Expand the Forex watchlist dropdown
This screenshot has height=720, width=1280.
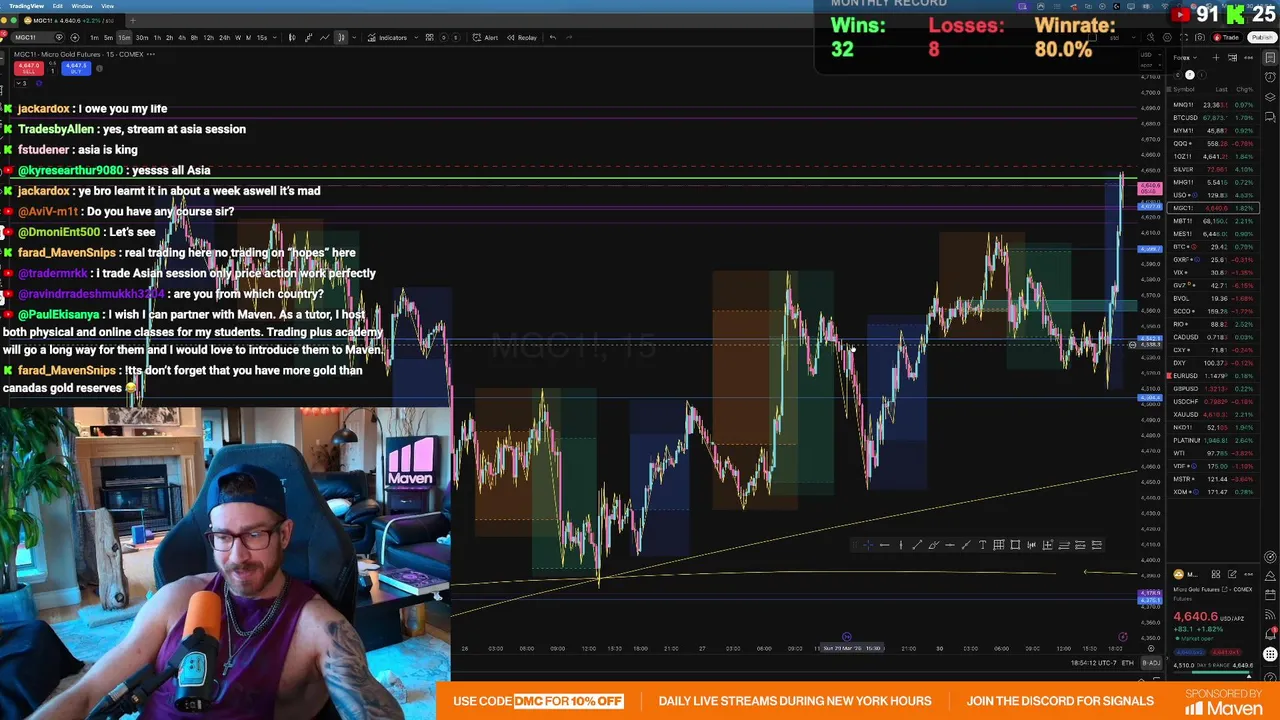1185,57
